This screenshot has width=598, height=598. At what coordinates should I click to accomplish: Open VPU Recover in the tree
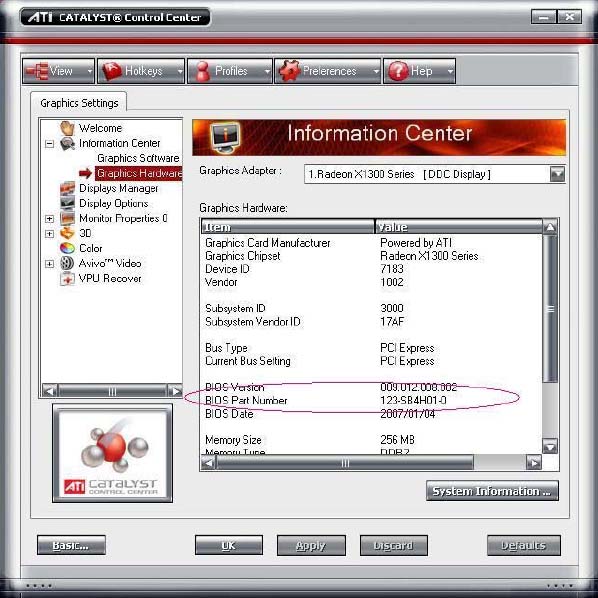[110, 278]
